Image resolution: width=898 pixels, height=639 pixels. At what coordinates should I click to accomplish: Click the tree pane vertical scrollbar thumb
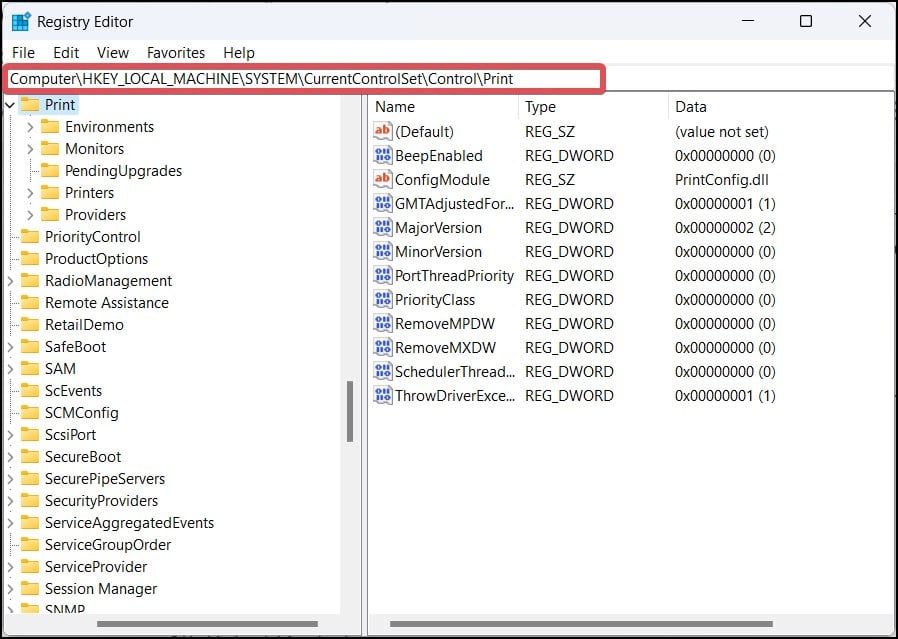pyautogui.click(x=350, y=412)
